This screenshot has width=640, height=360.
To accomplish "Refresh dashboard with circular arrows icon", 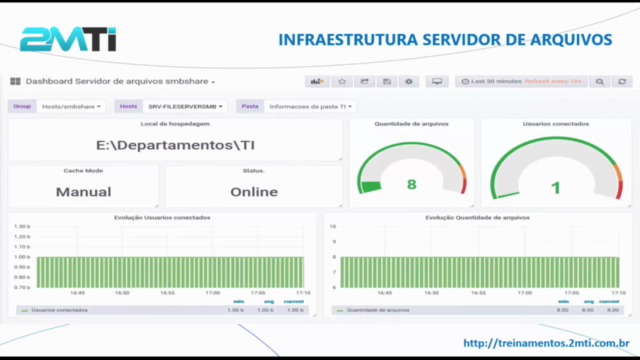I will click(622, 82).
